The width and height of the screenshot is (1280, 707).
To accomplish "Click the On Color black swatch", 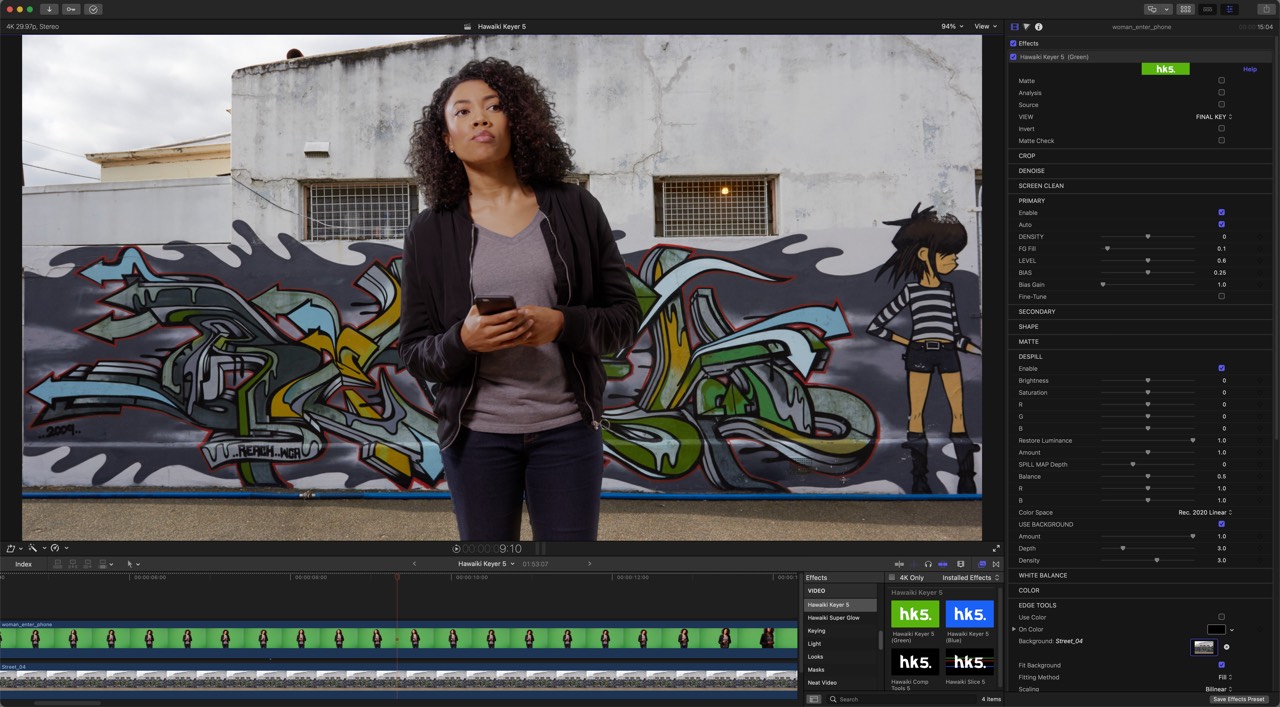I will (x=1215, y=629).
